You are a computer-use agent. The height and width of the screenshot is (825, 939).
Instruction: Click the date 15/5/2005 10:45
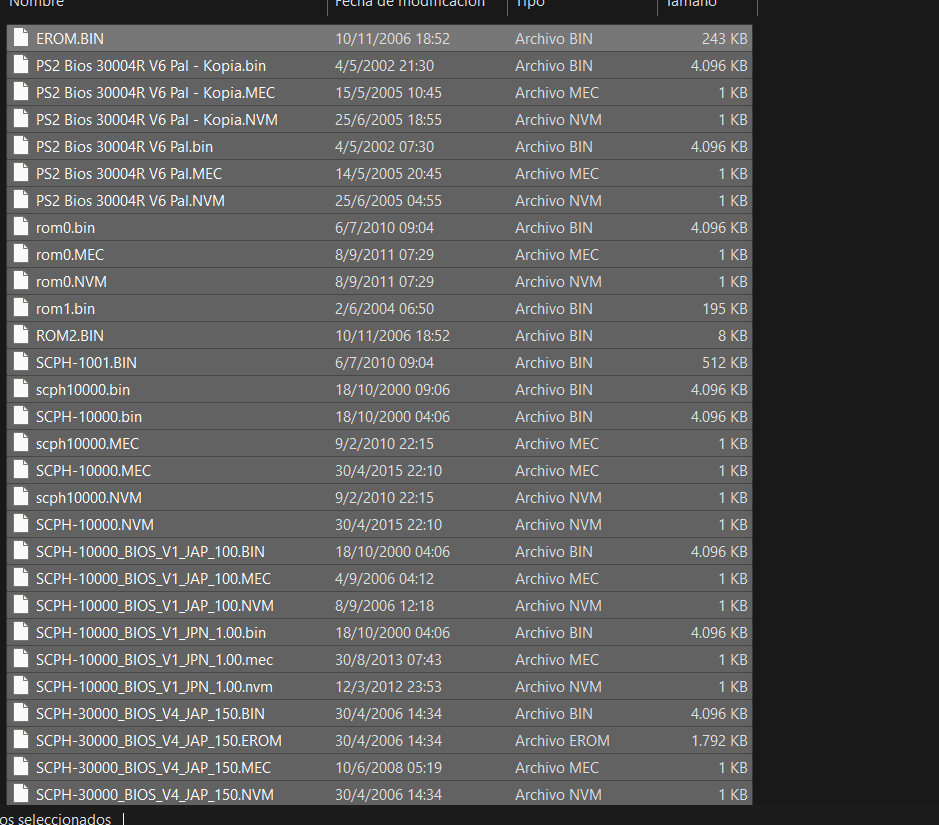click(x=388, y=93)
